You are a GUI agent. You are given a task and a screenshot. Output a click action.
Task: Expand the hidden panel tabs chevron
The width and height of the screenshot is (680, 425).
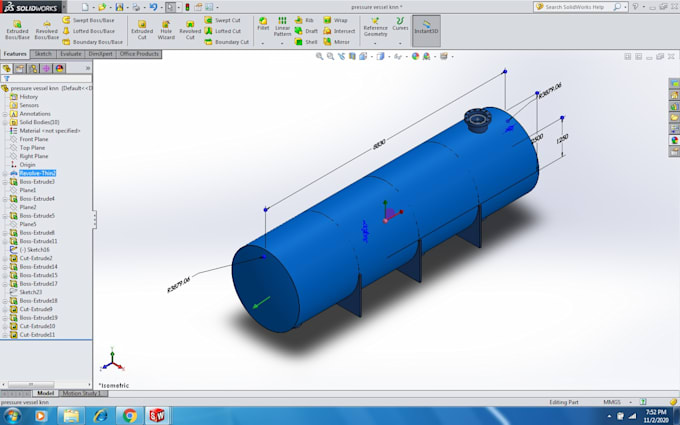(88, 69)
